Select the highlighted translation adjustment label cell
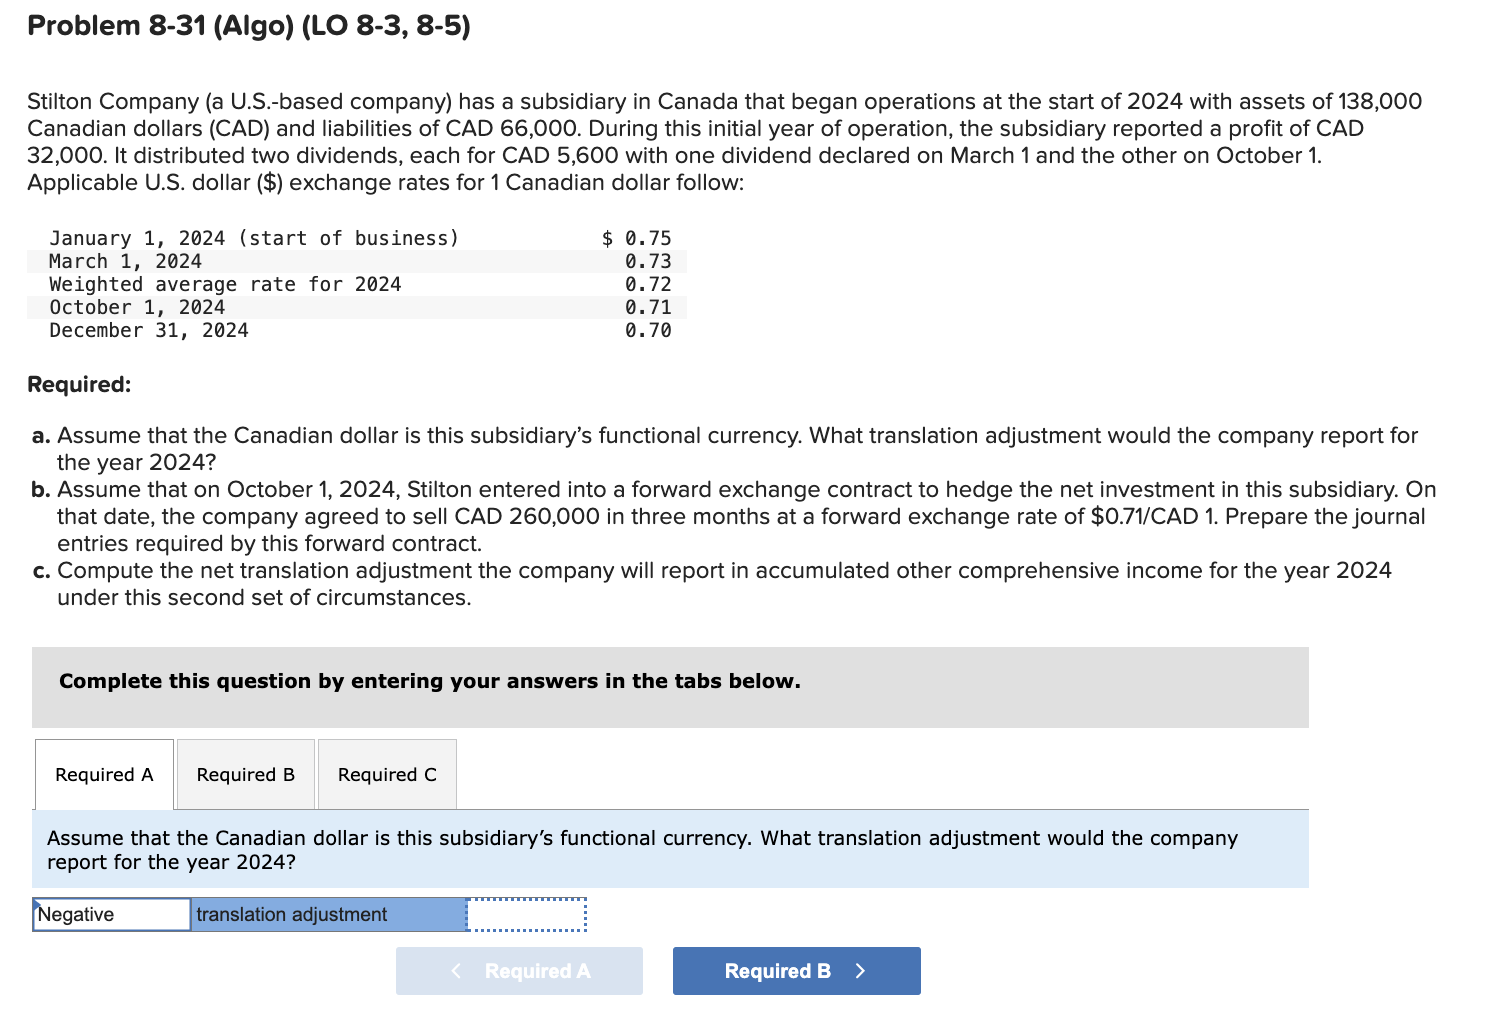 (x=328, y=913)
